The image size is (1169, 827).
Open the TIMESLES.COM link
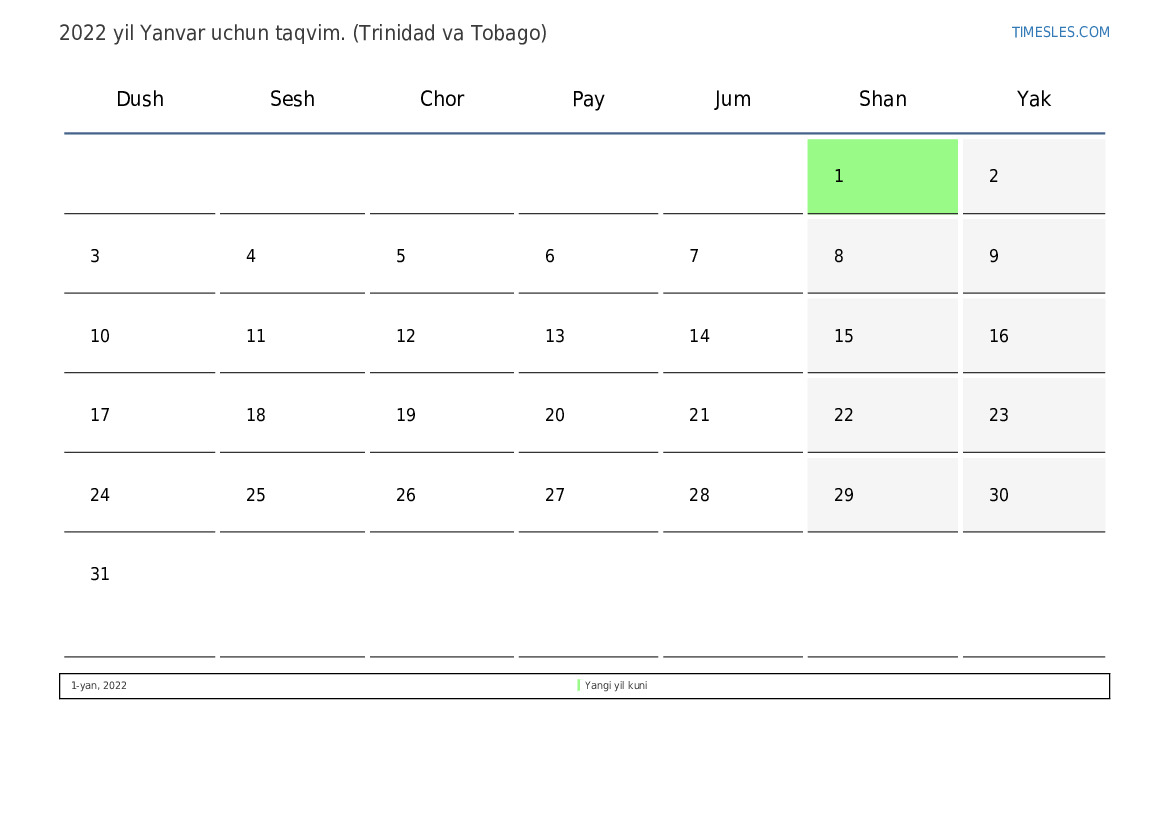[1060, 32]
